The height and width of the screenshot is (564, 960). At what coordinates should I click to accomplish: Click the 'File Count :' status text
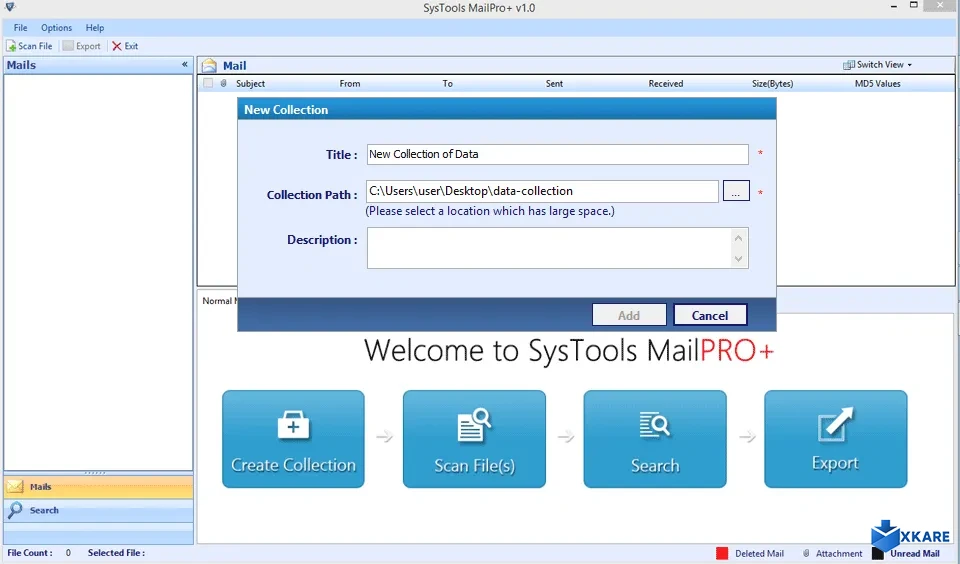point(30,552)
